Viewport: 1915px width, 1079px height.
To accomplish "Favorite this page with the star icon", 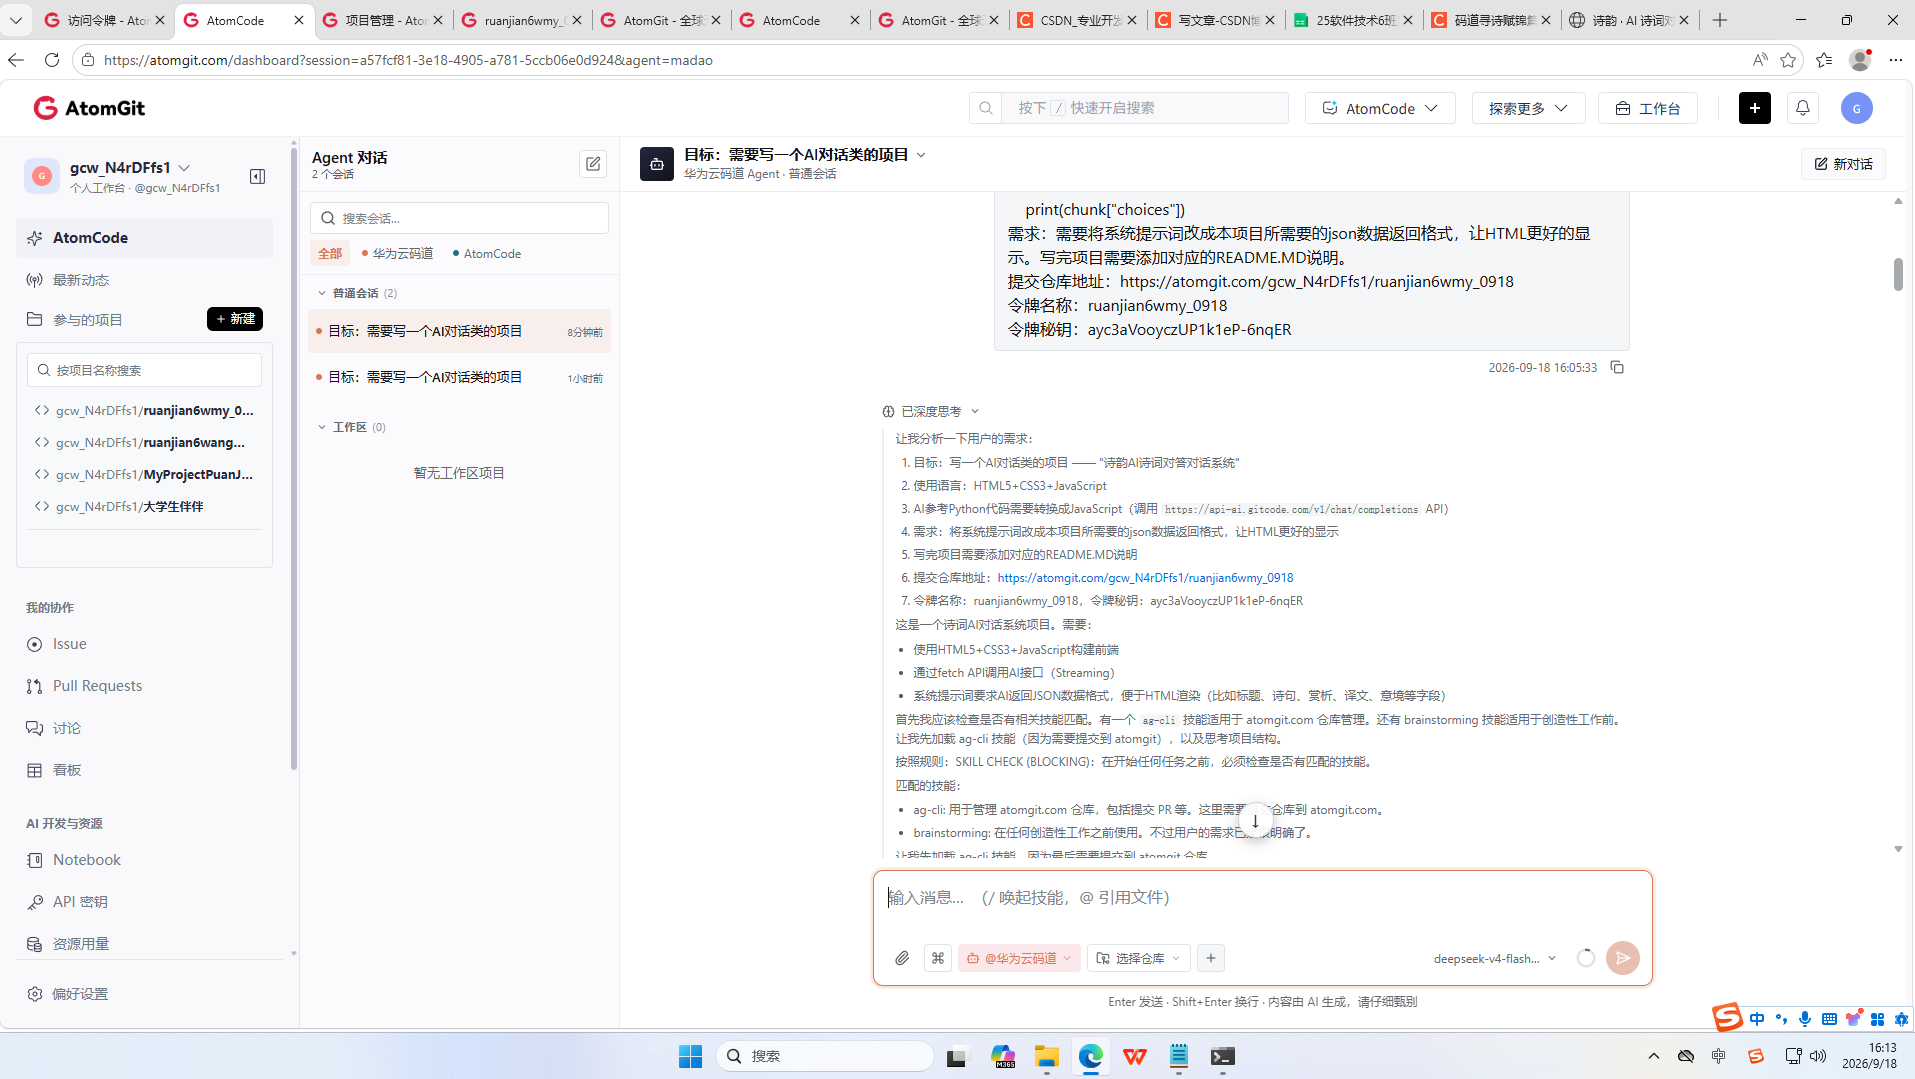I will click(x=1788, y=60).
